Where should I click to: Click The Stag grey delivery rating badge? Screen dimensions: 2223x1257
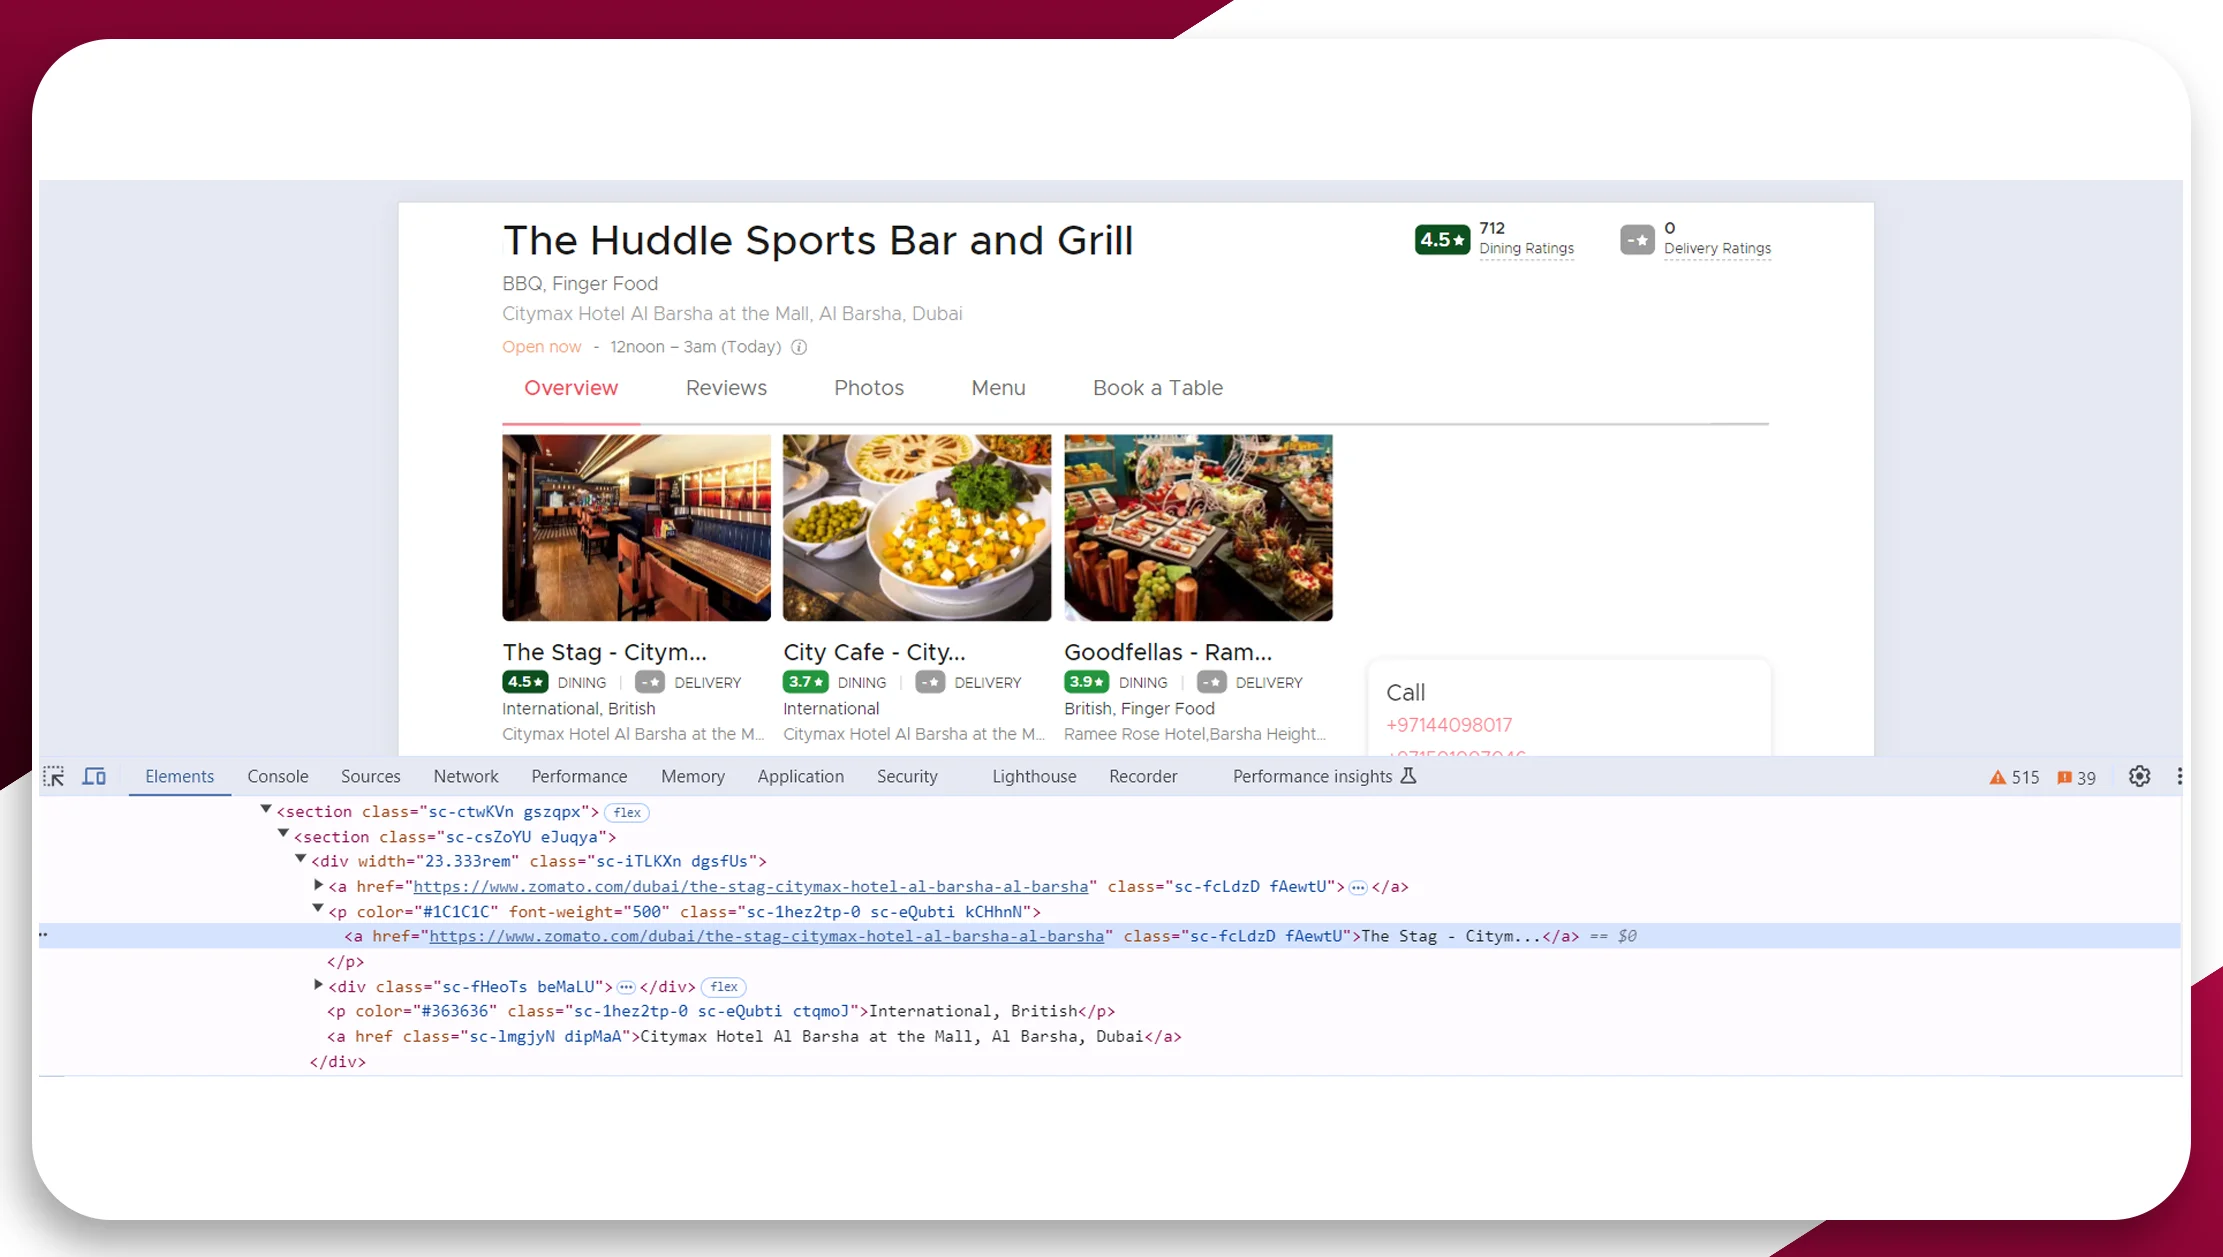coord(650,682)
